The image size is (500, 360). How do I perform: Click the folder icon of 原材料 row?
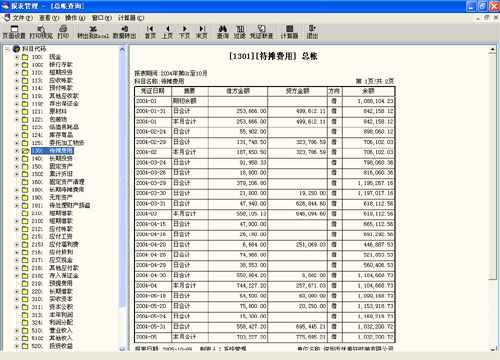click(25, 112)
